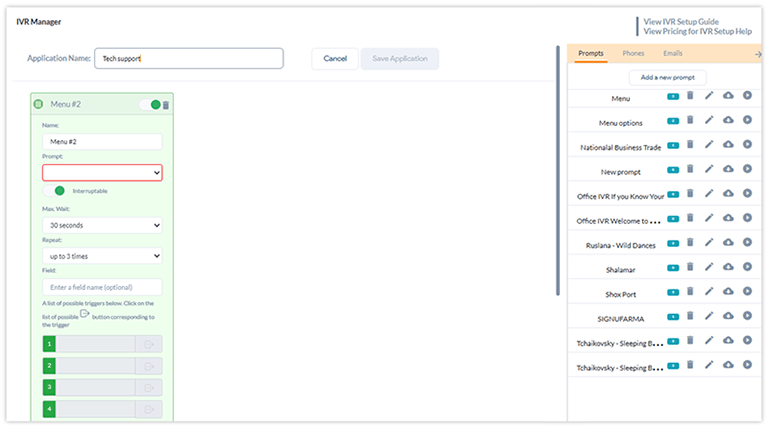Open the Prompt dropdown
This screenshot has width=768, height=430.
pyautogui.click(x=102, y=173)
